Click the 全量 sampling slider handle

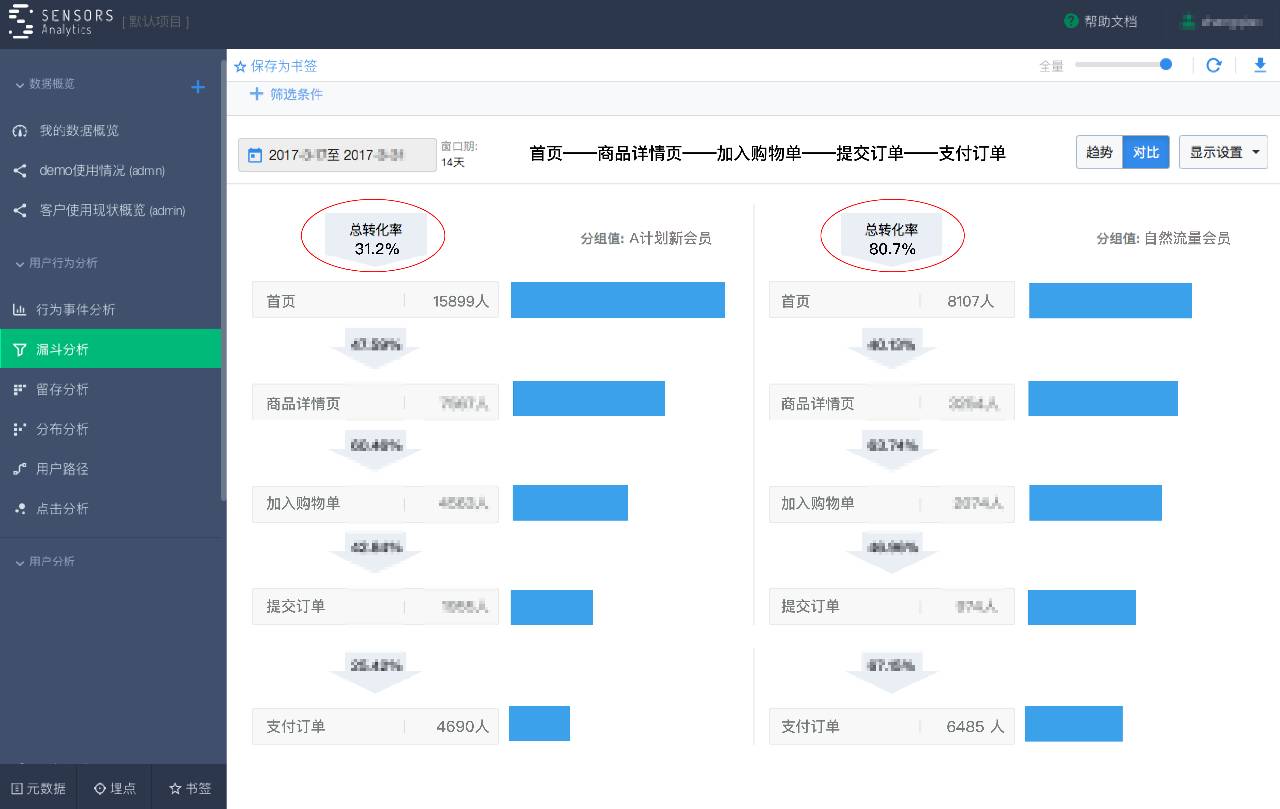pyautogui.click(x=1166, y=64)
